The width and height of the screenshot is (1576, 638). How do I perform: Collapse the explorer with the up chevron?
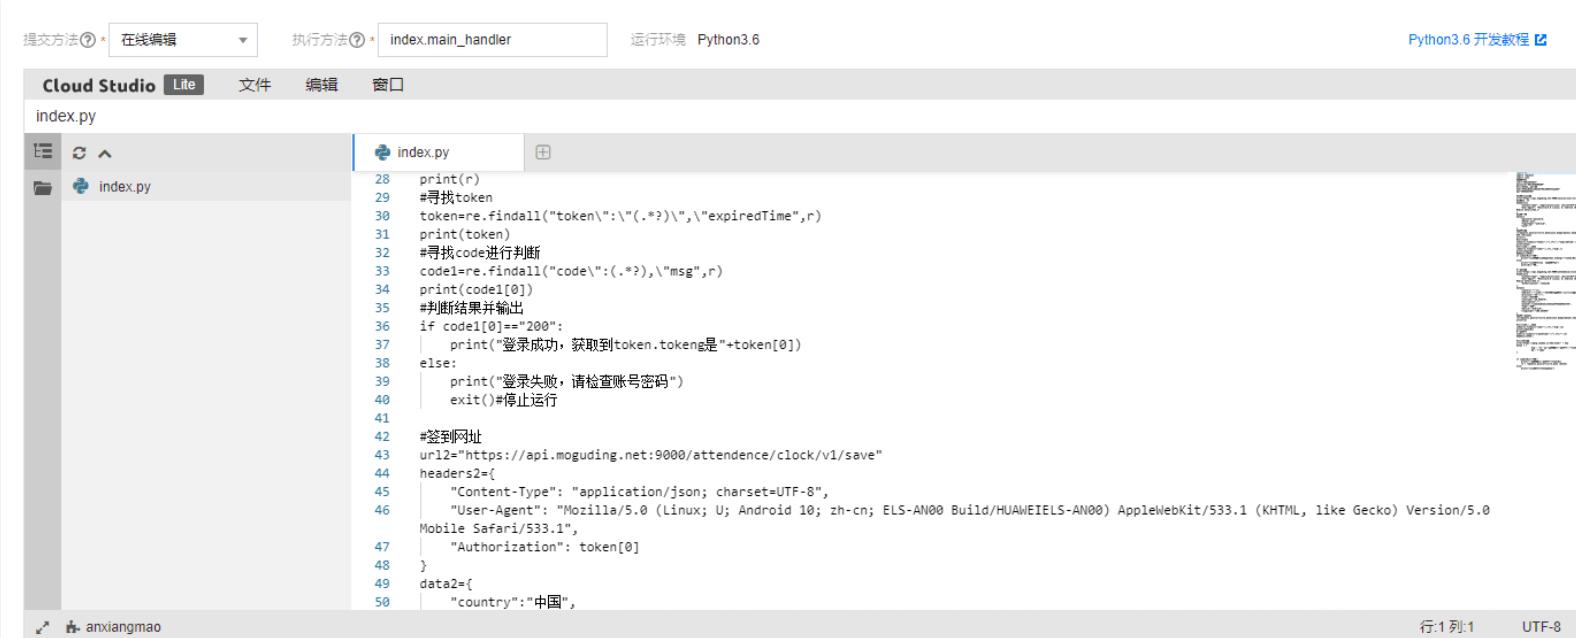coord(105,153)
